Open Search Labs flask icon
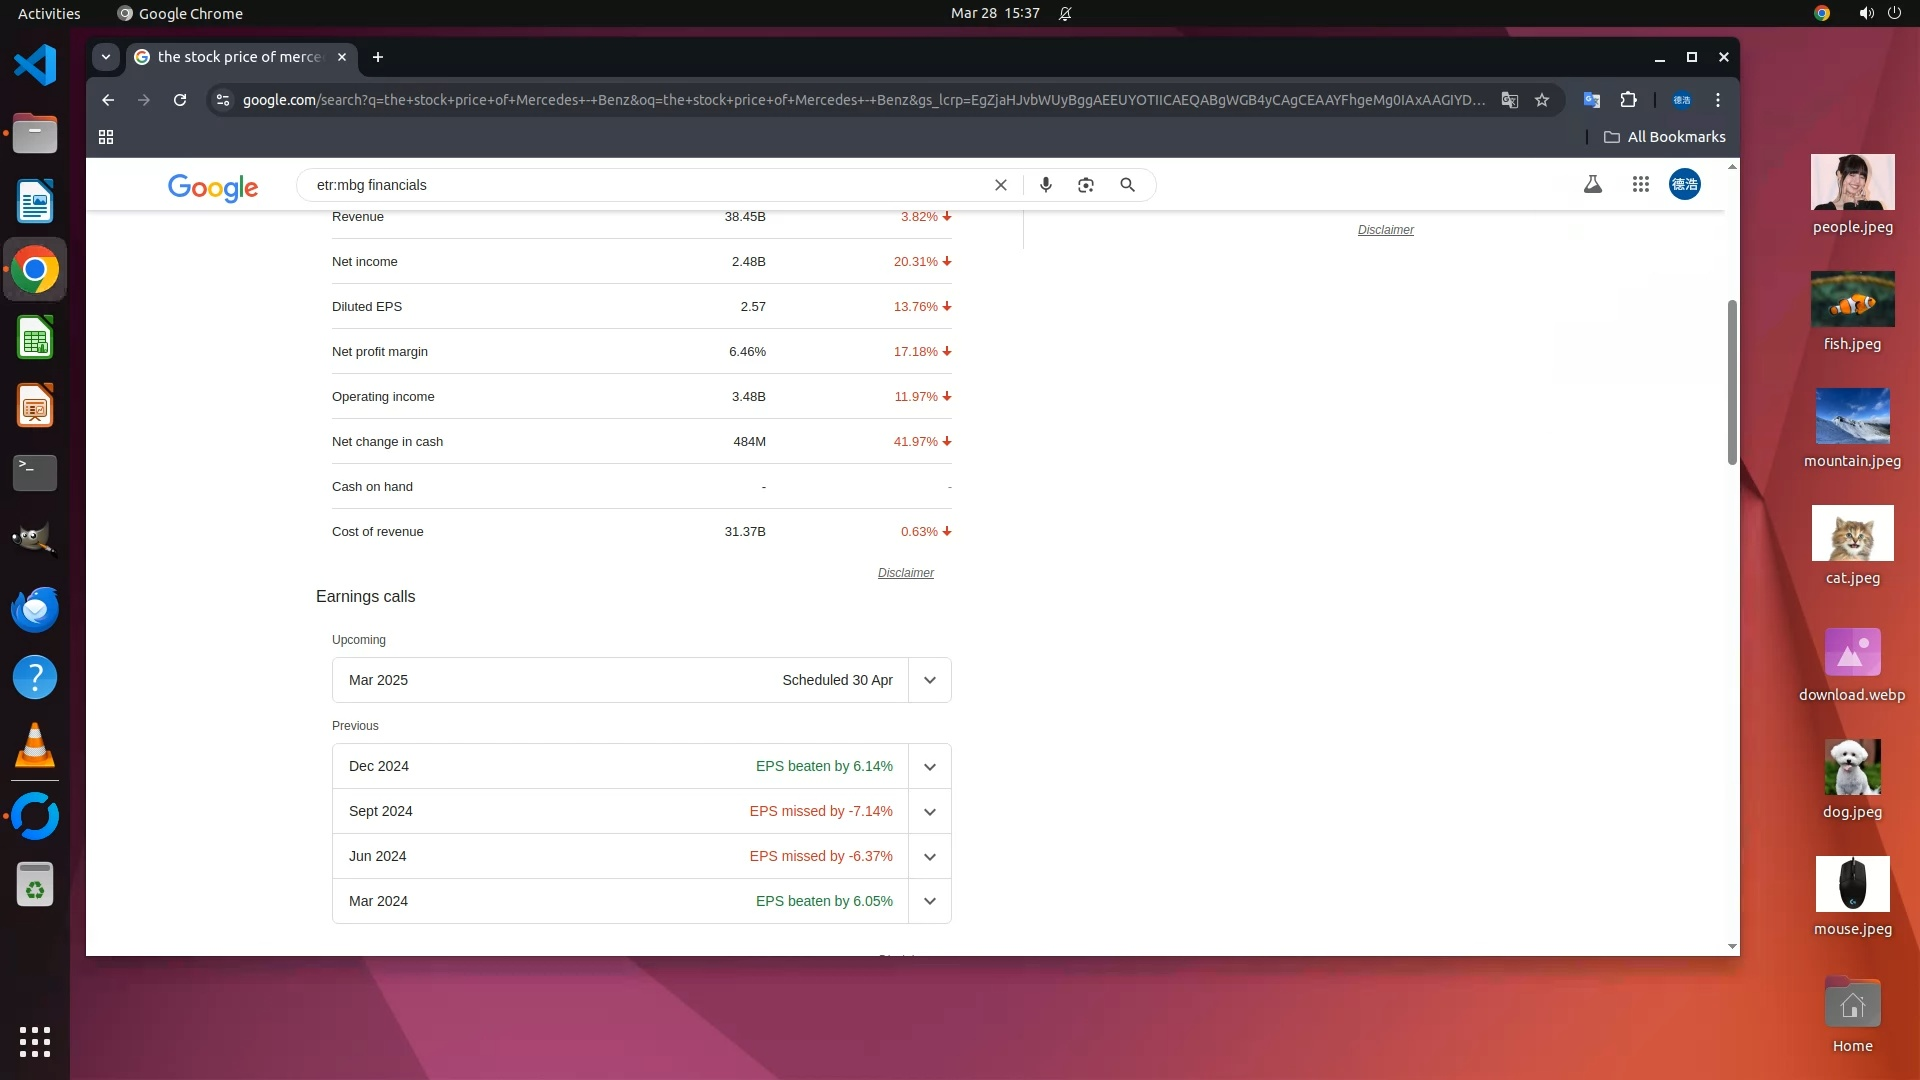Screen dimensions: 1920x1080 click(x=1592, y=184)
